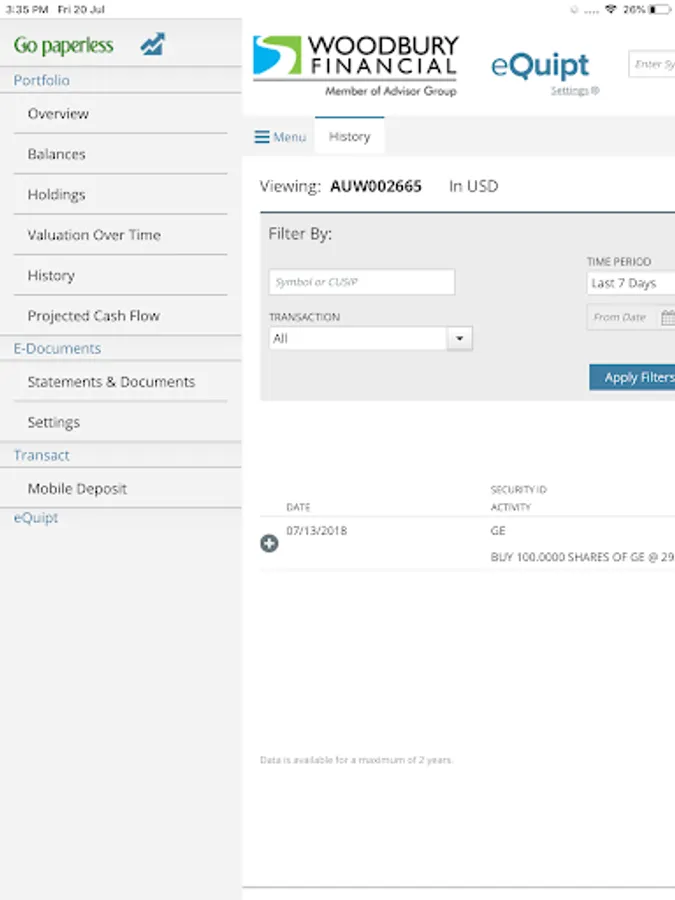Open the Time Period Last 7 Days dropdown

tap(630, 283)
